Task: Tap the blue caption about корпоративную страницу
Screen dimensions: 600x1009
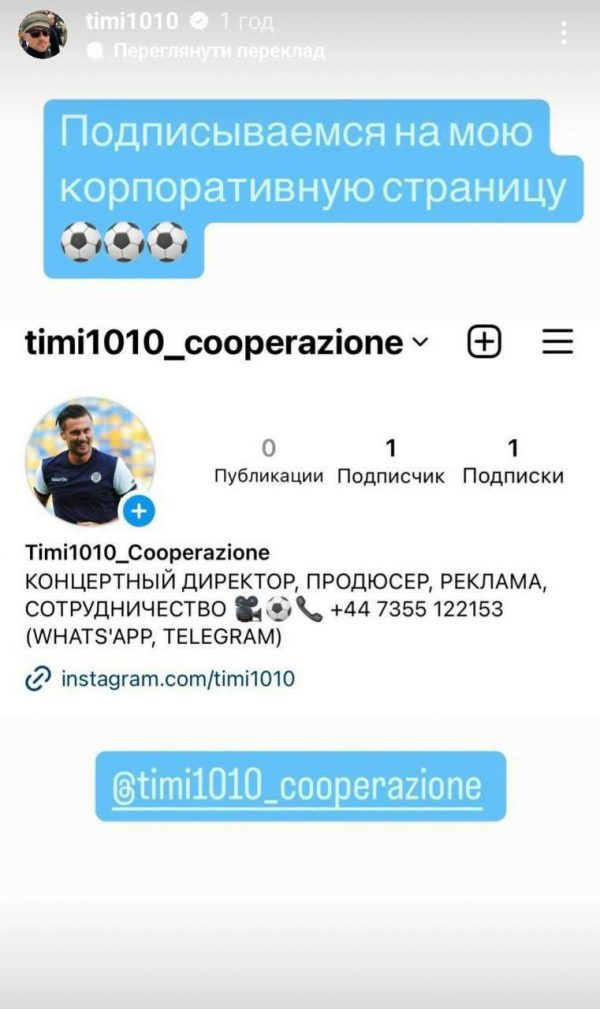Action: (314, 189)
